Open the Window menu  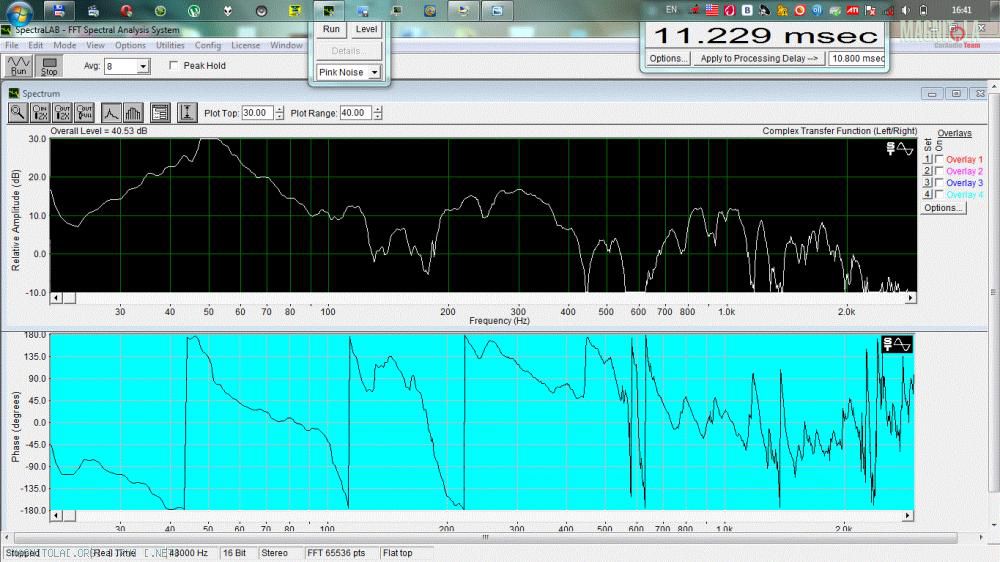pyautogui.click(x=286, y=45)
